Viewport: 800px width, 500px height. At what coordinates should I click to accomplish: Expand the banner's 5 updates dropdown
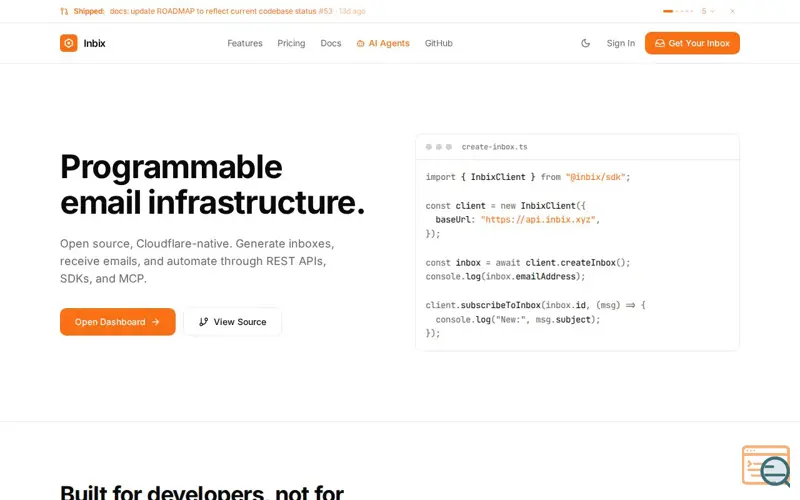tap(708, 11)
